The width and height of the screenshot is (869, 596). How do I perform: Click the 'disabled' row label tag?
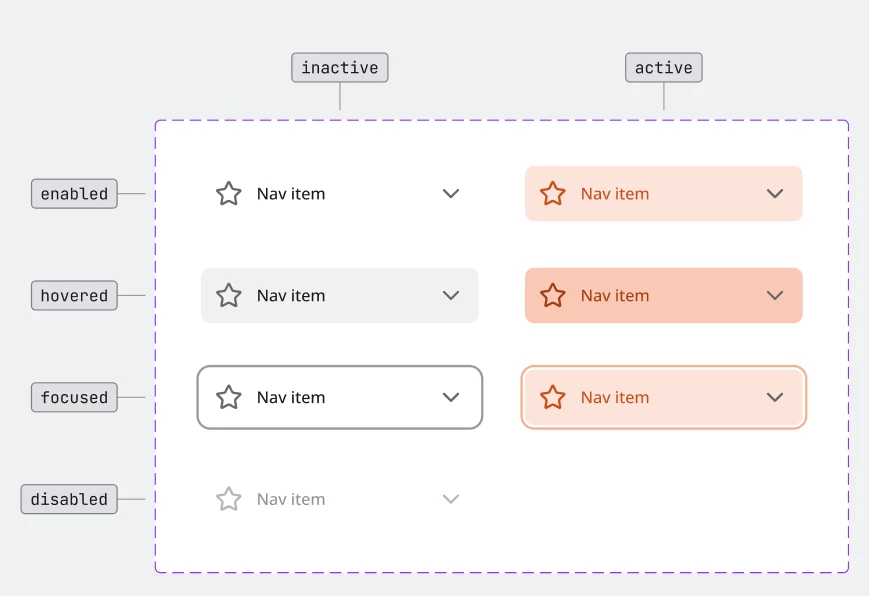pyautogui.click(x=69, y=500)
